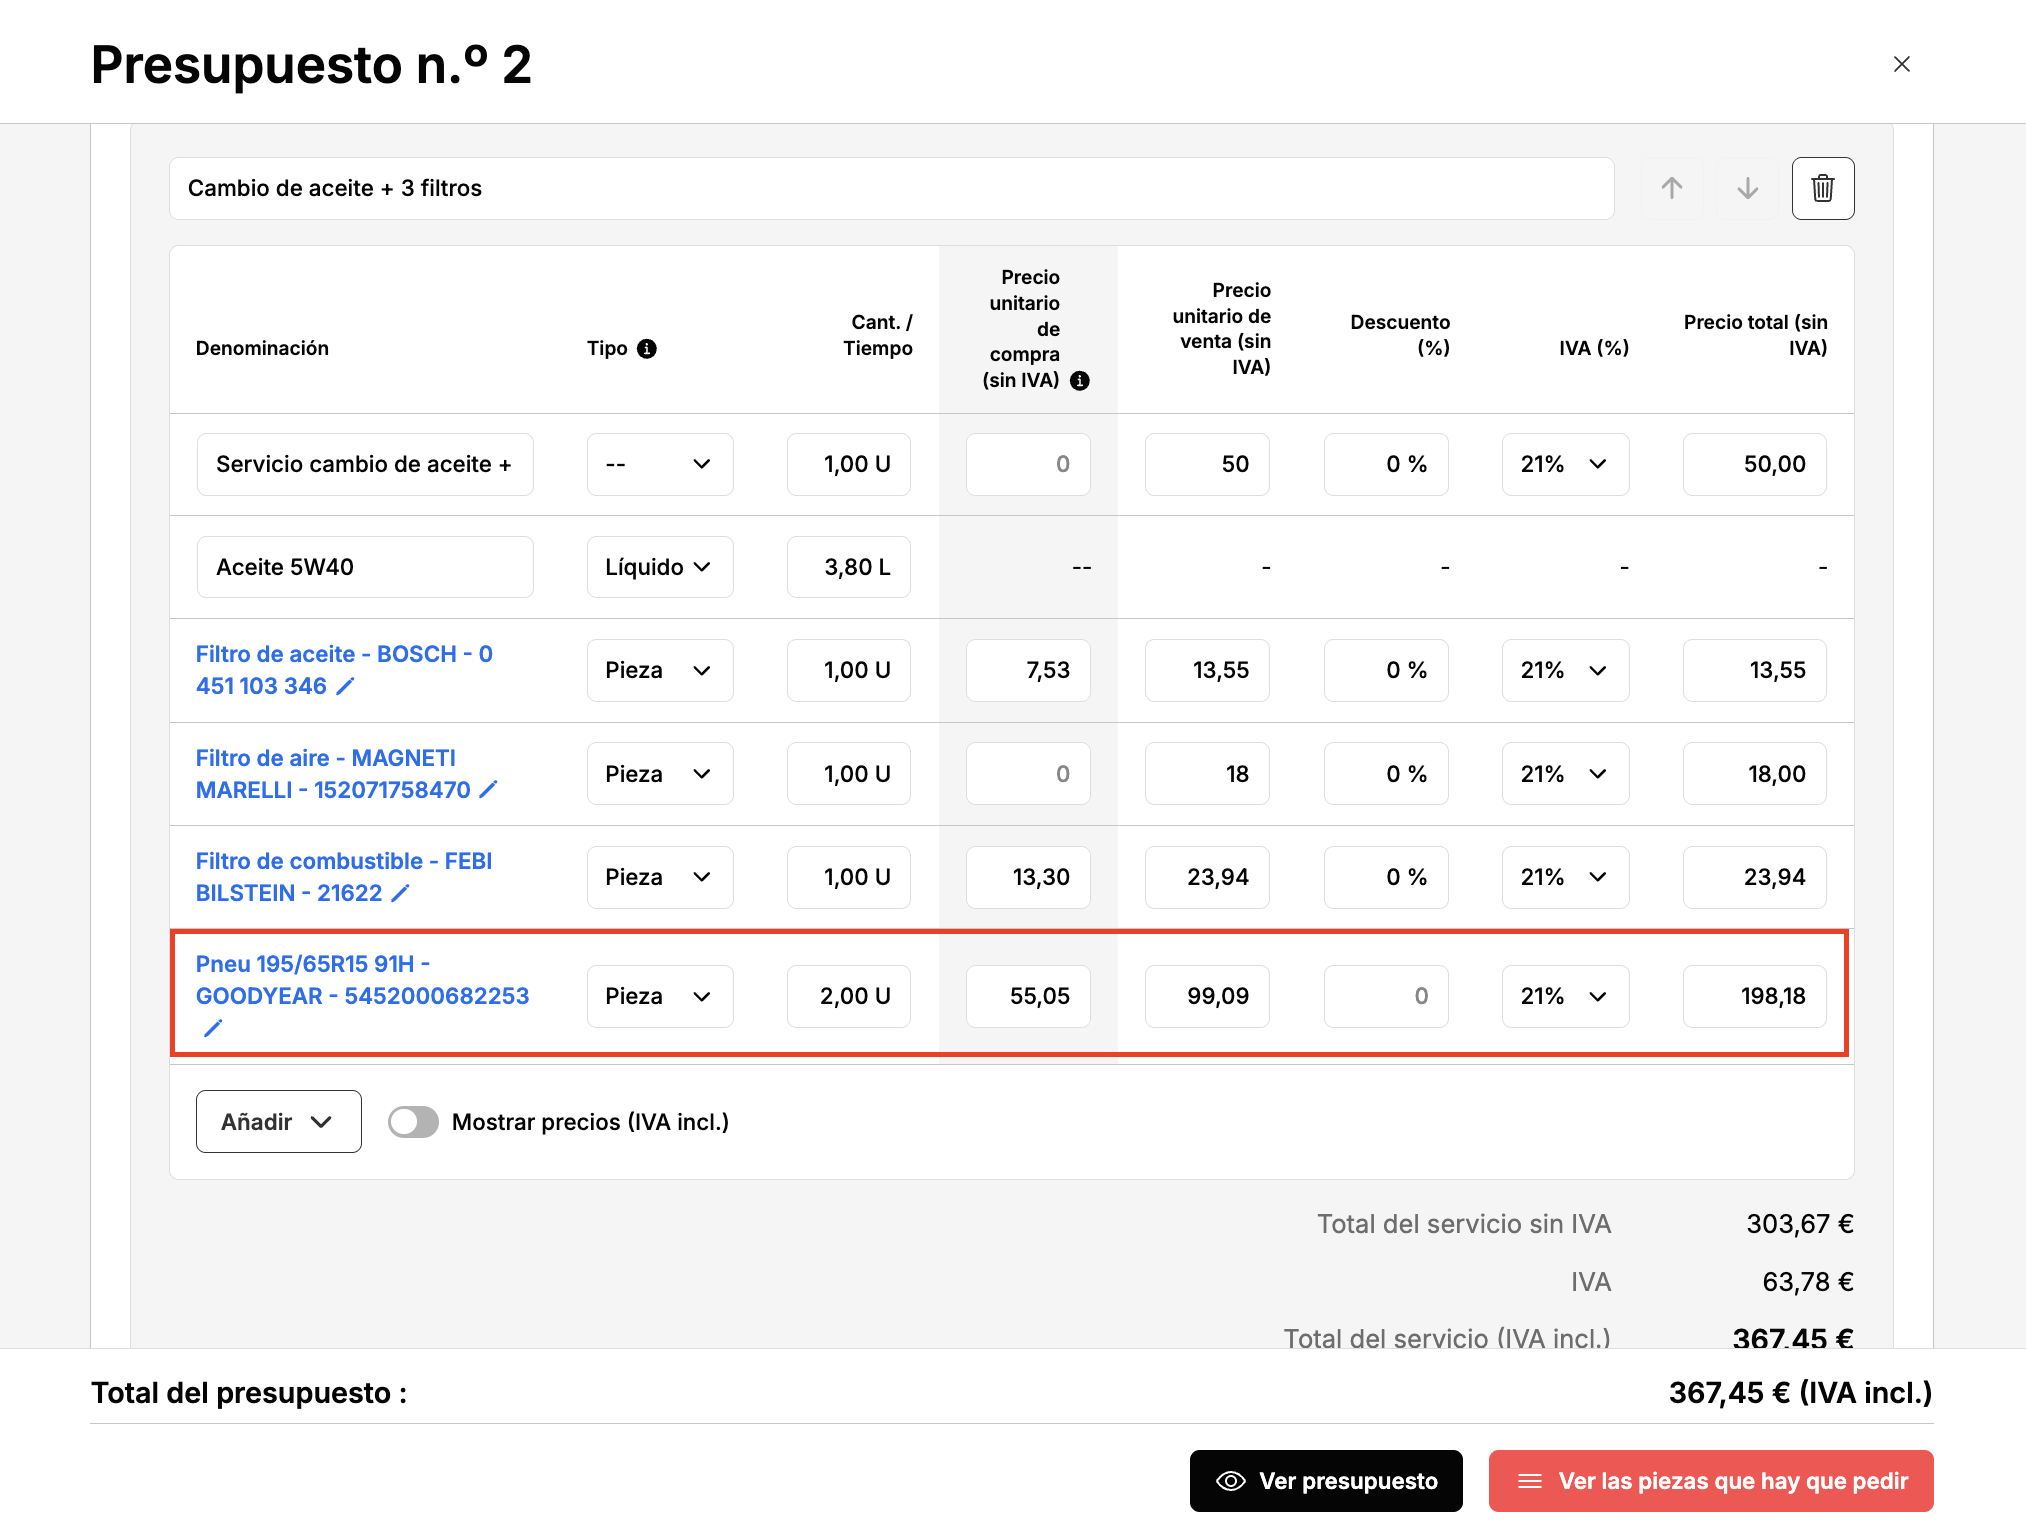The width and height of the screenshot is (2026, 1524).
Task: Edit the service title Cambio de aceite + 3 filtros
Action: pyautogui.click(x=892, y=188)
